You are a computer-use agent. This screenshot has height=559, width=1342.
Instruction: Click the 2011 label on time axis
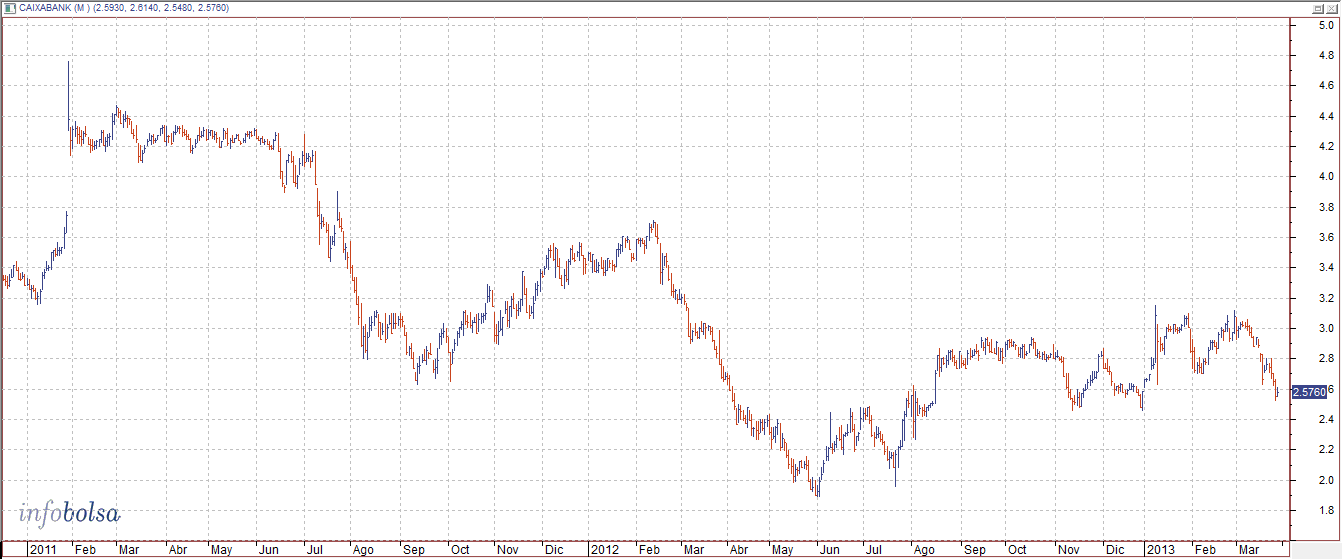pos(43,550)
